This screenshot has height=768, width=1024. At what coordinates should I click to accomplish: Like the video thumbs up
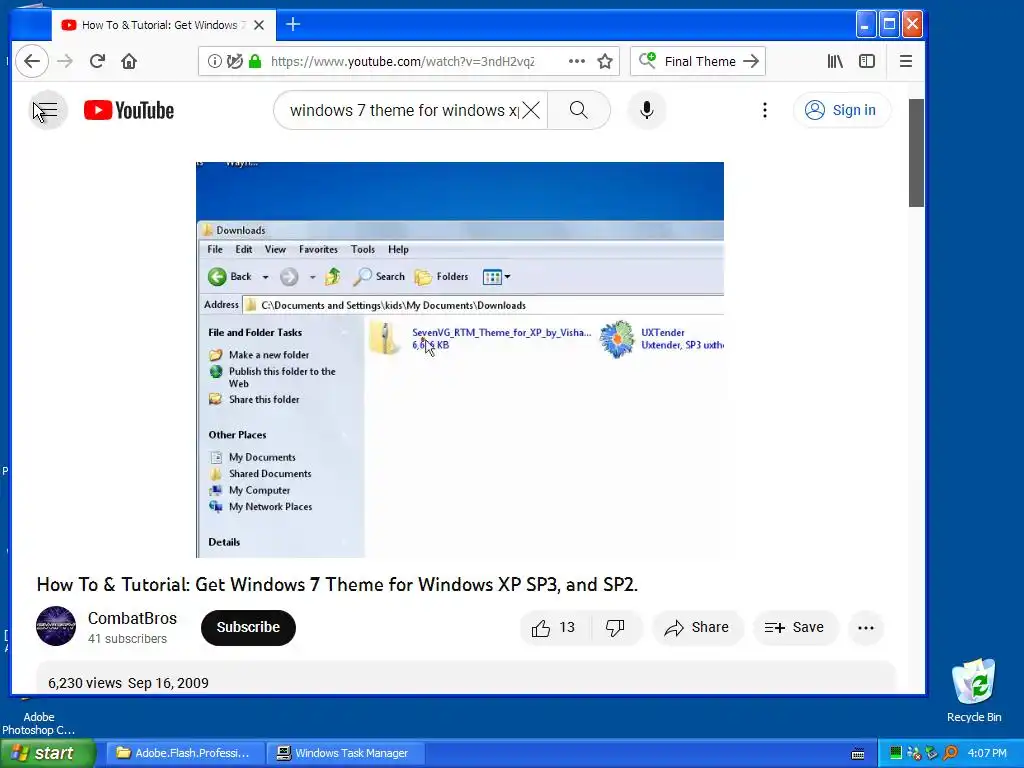(x=555, y=628)
